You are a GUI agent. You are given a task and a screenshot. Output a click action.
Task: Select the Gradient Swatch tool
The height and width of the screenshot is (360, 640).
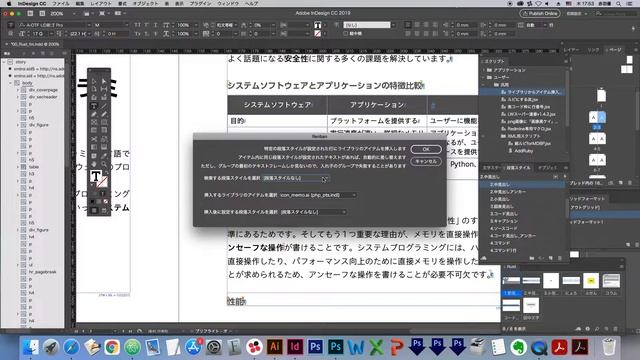click(x=94, y=147)
